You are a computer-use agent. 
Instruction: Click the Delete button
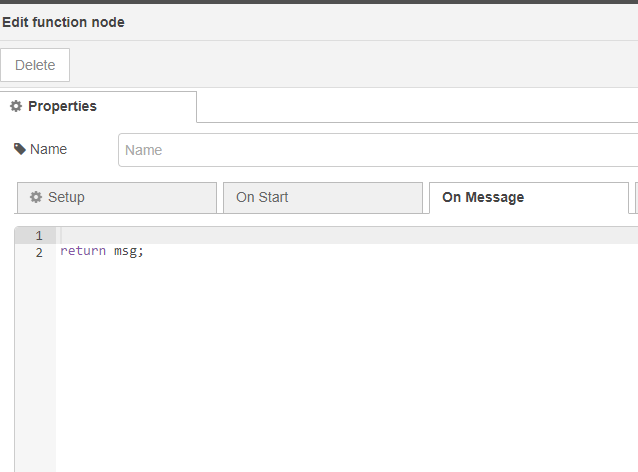point(35,65)
